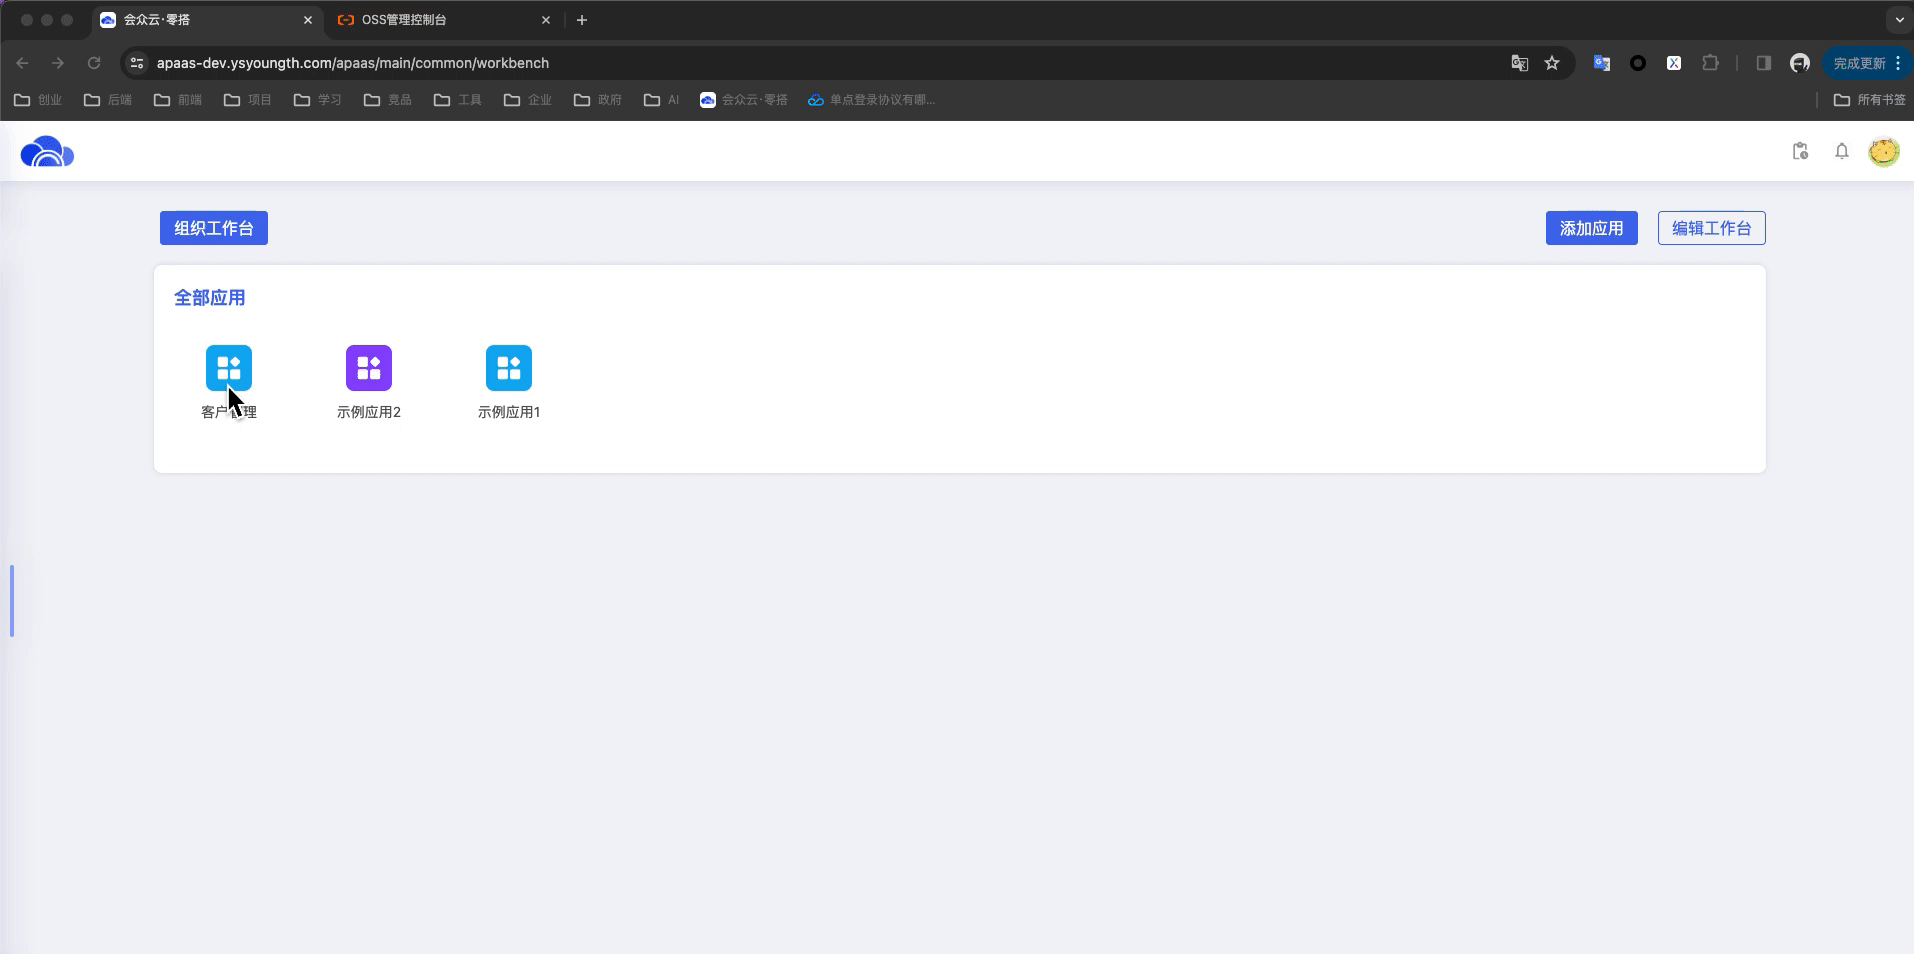Click the user avatar in header
1914x954 pixels.
1884,151
